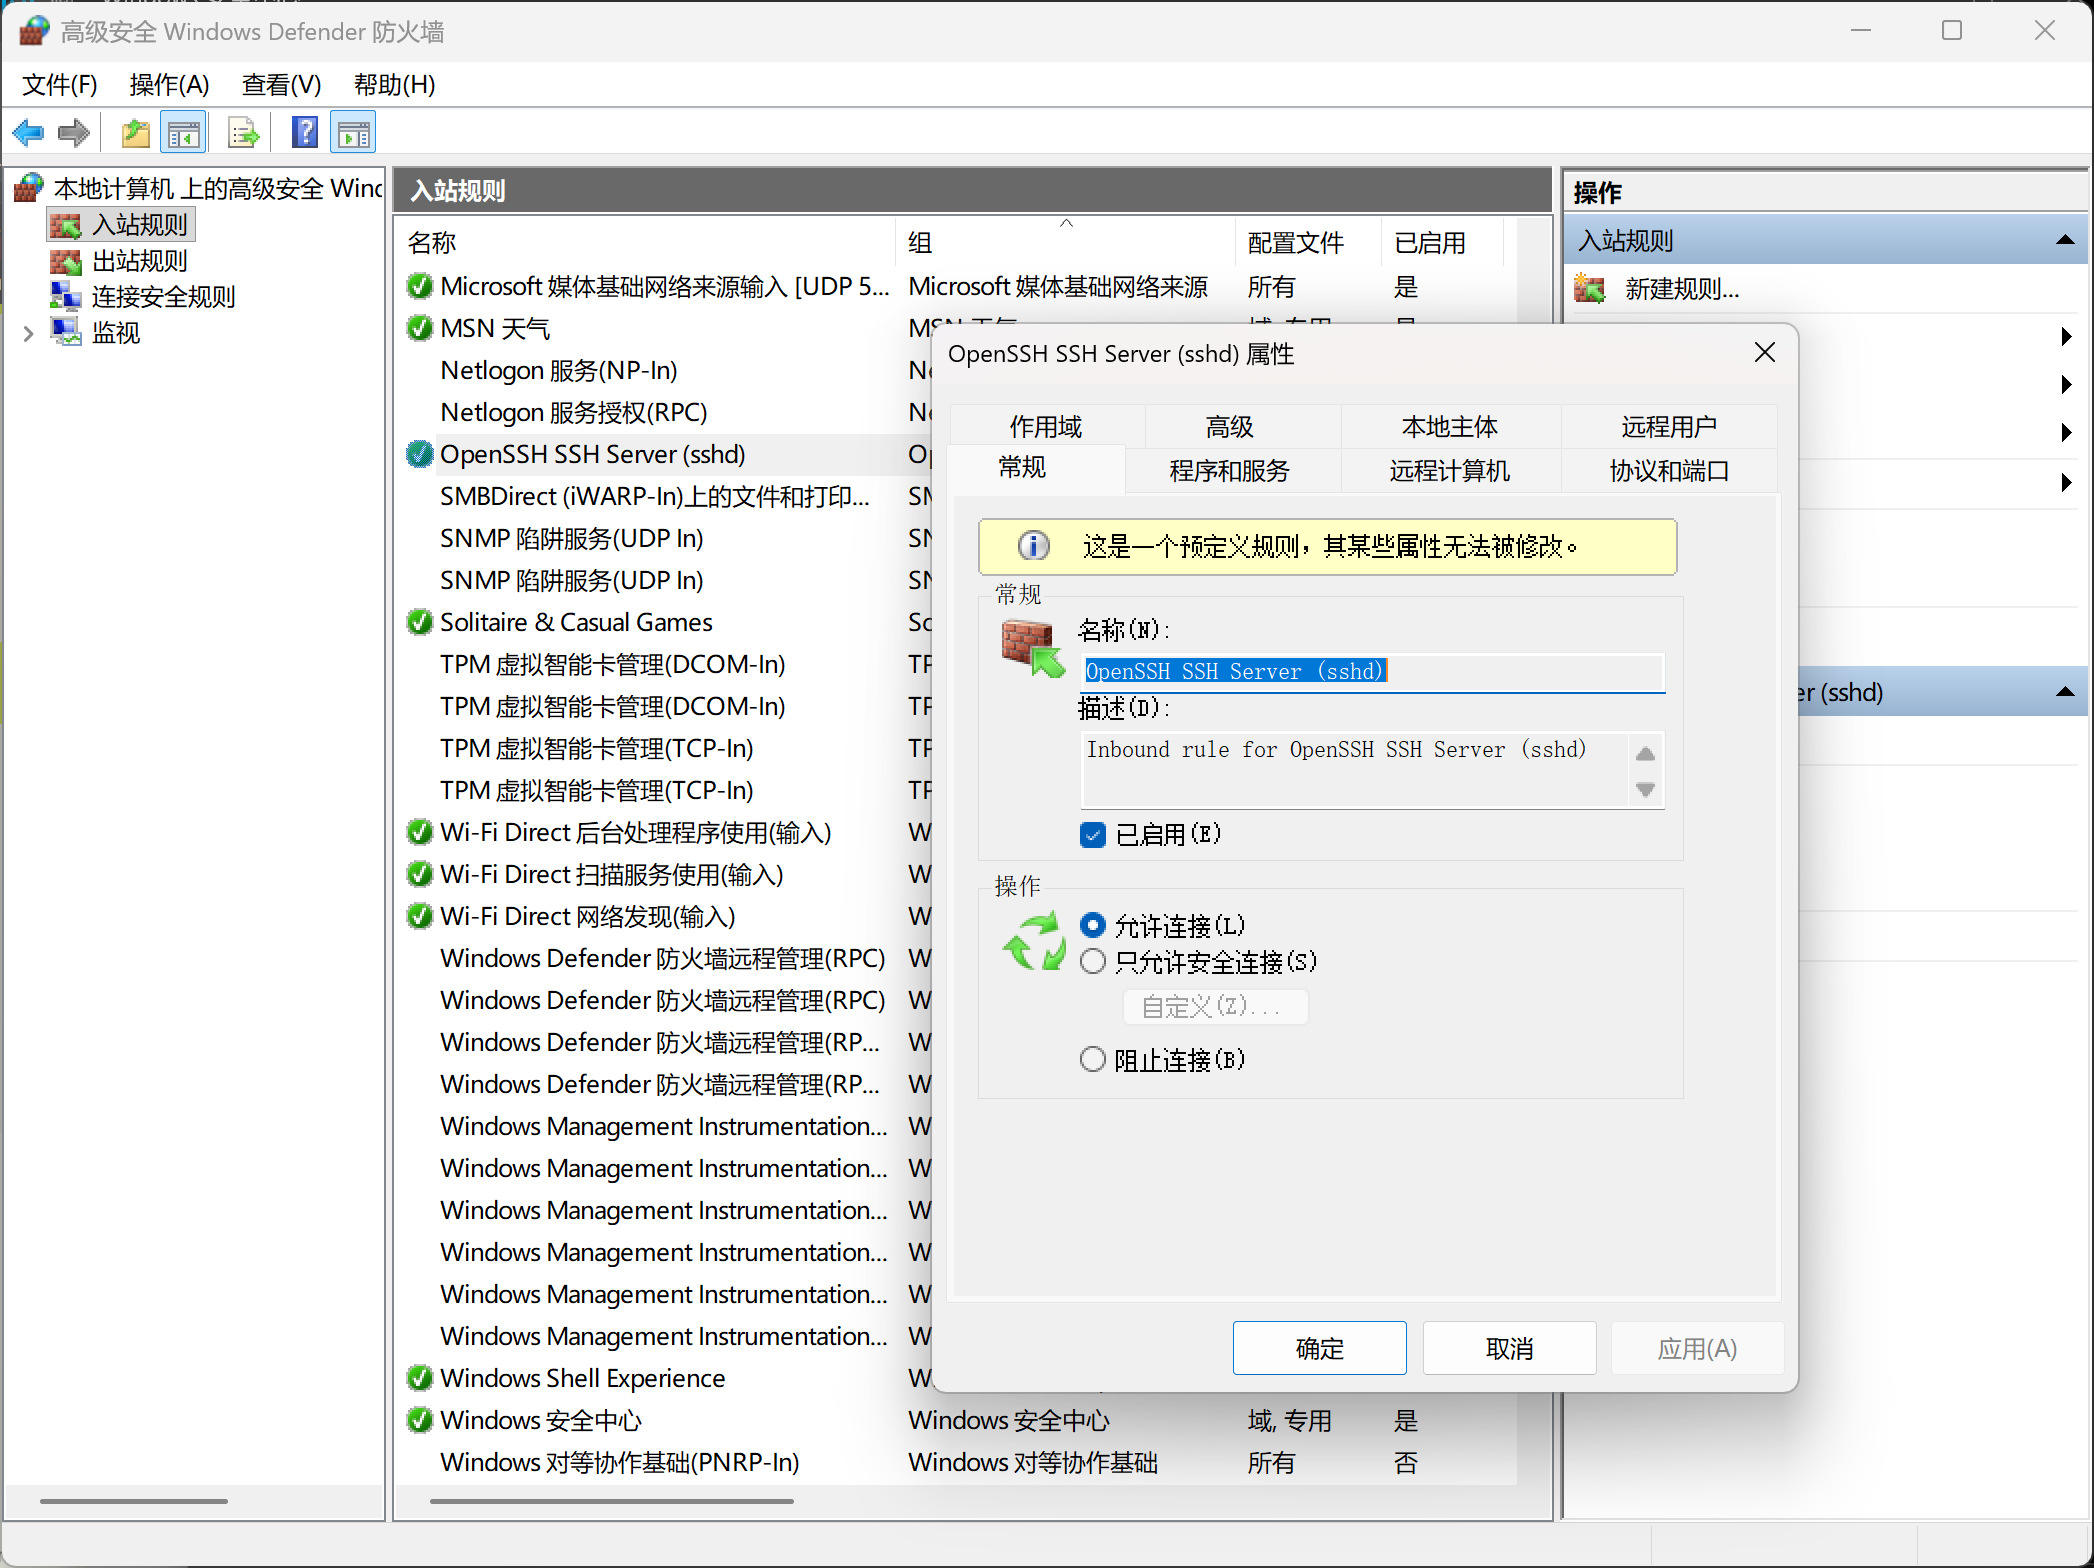Click the Back arrow toolbar icon
The height and width of the screenshot is (1568, 2094).
click(28, 133)
